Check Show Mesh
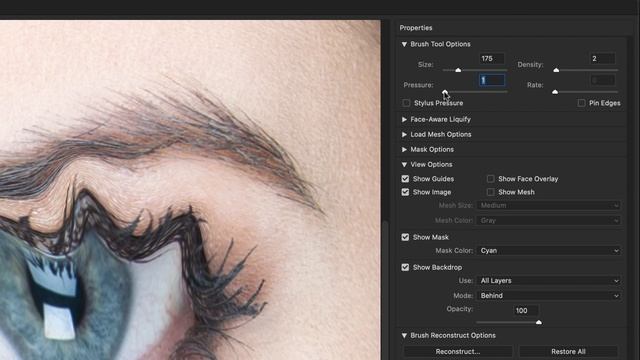The image size is (640, 360). [491, 192]
